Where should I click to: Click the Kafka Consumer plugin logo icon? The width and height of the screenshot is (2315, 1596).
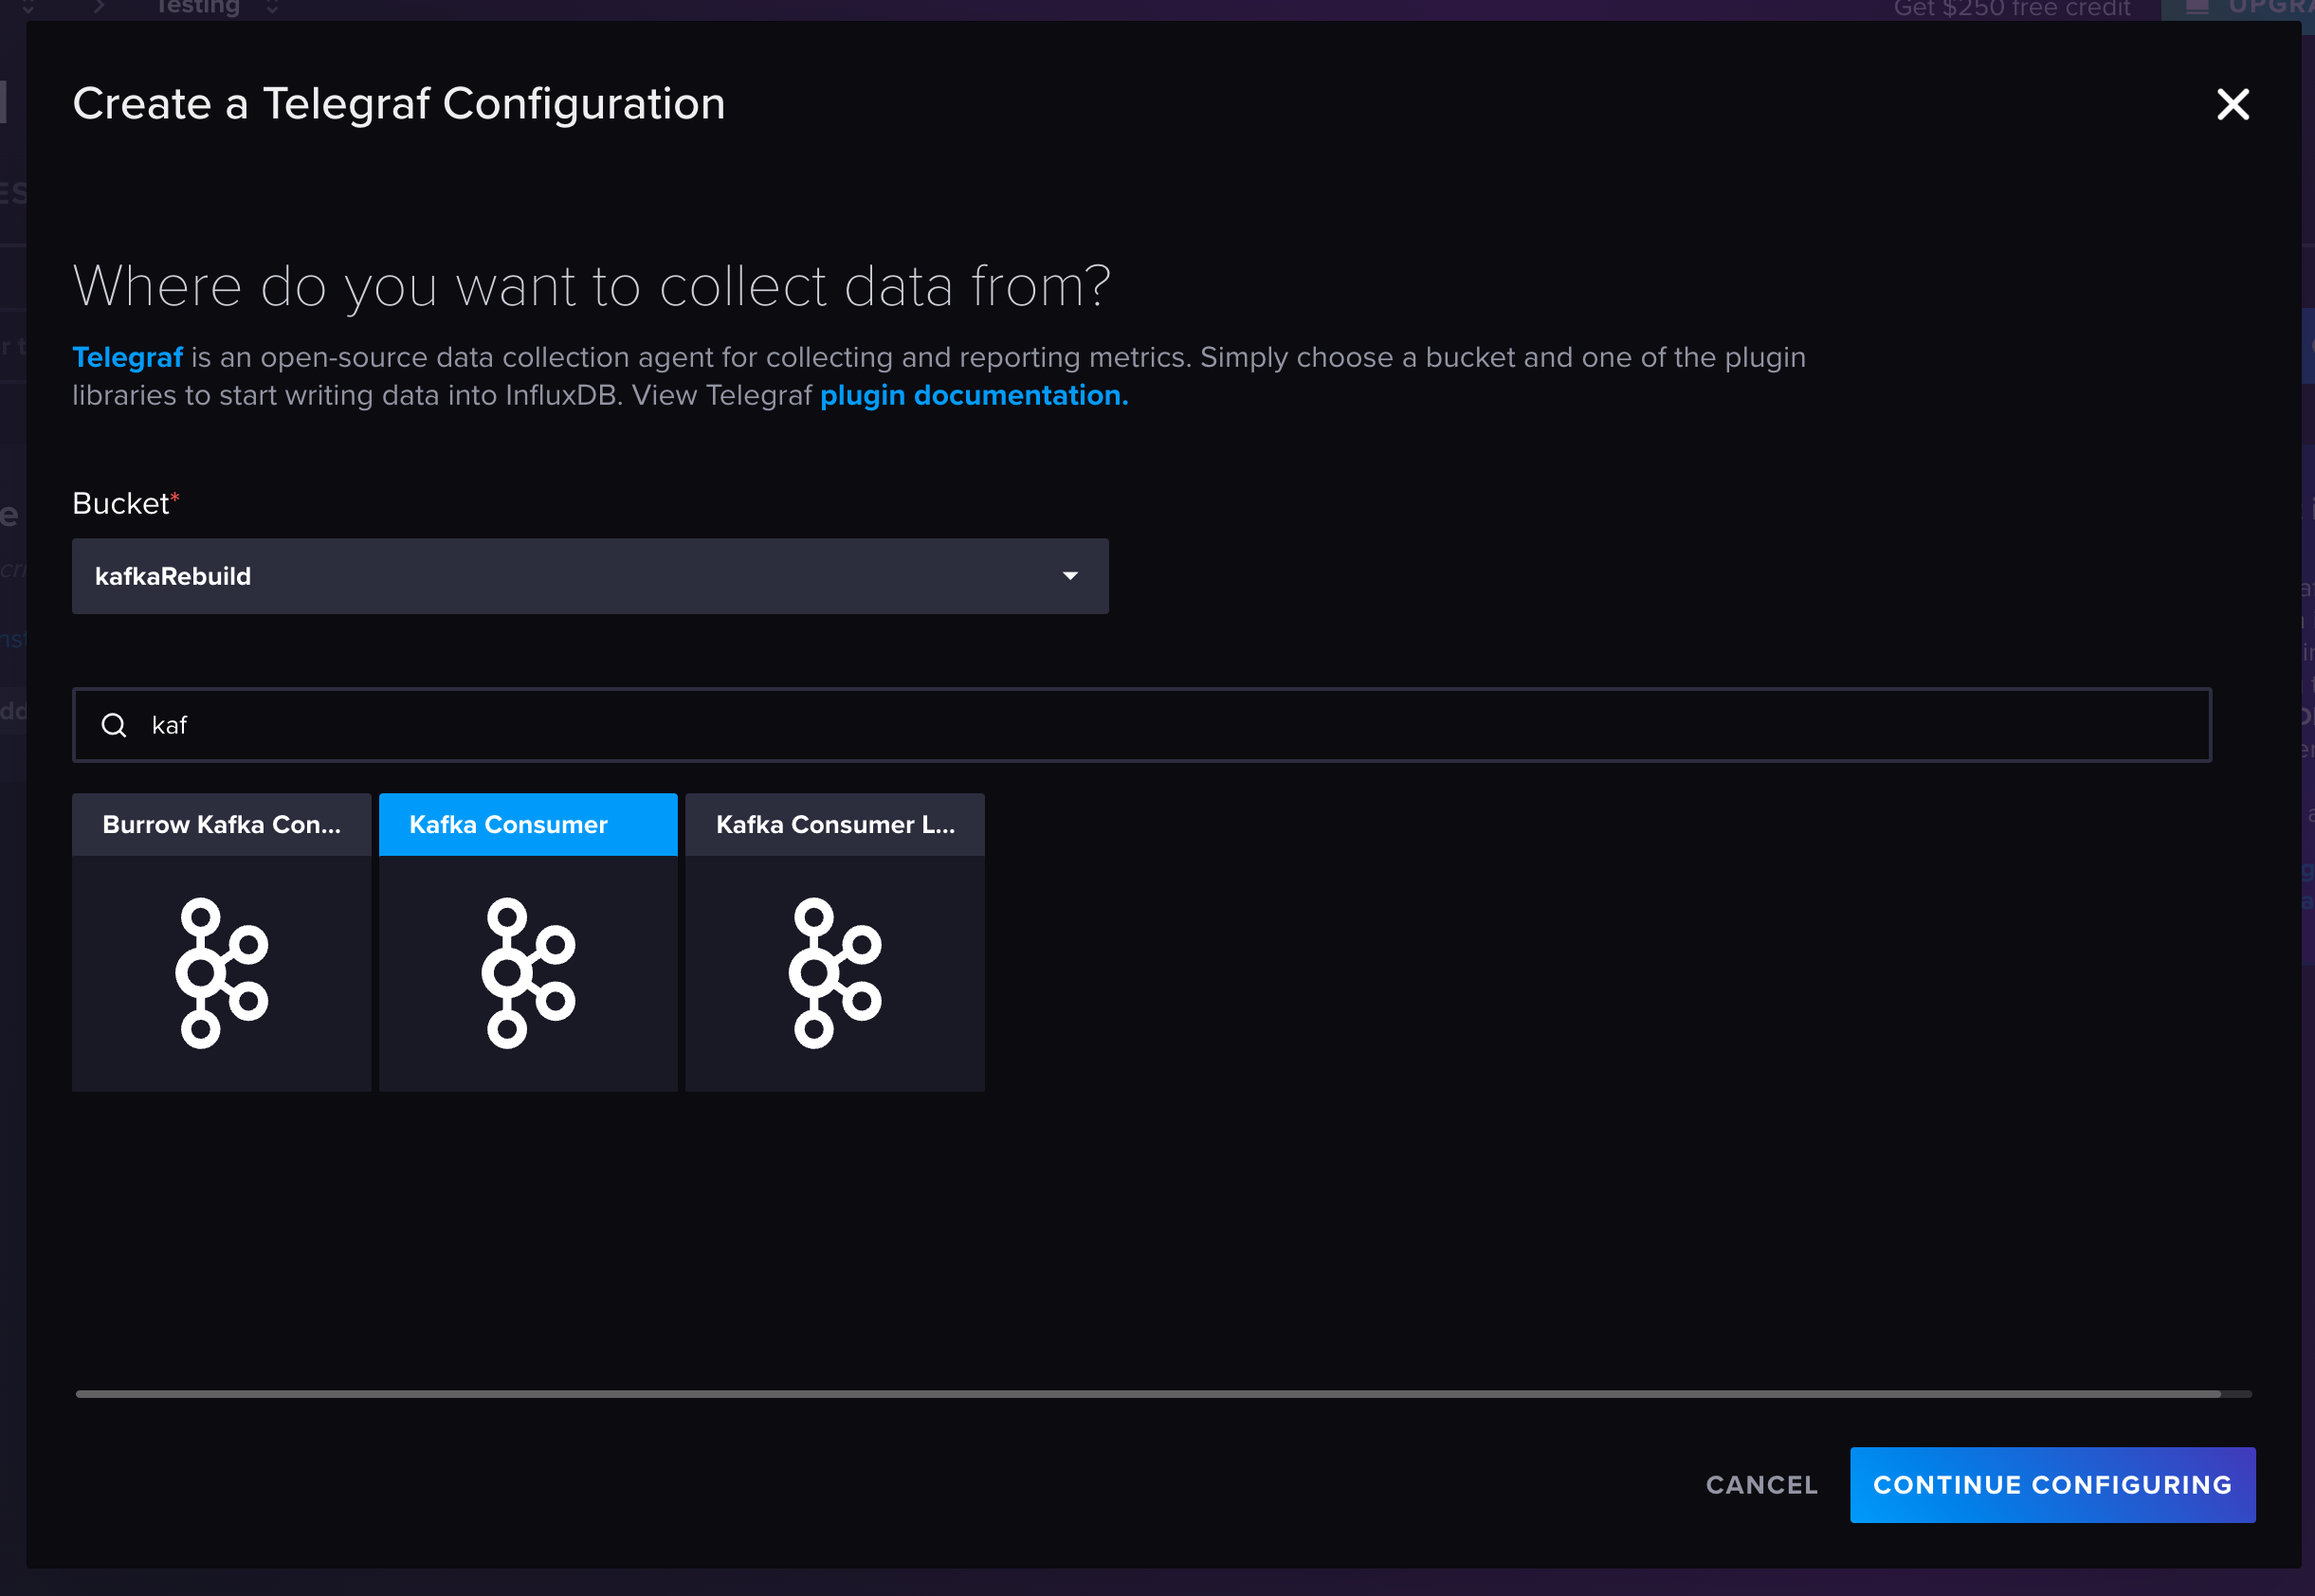click(x=528, y=972)
